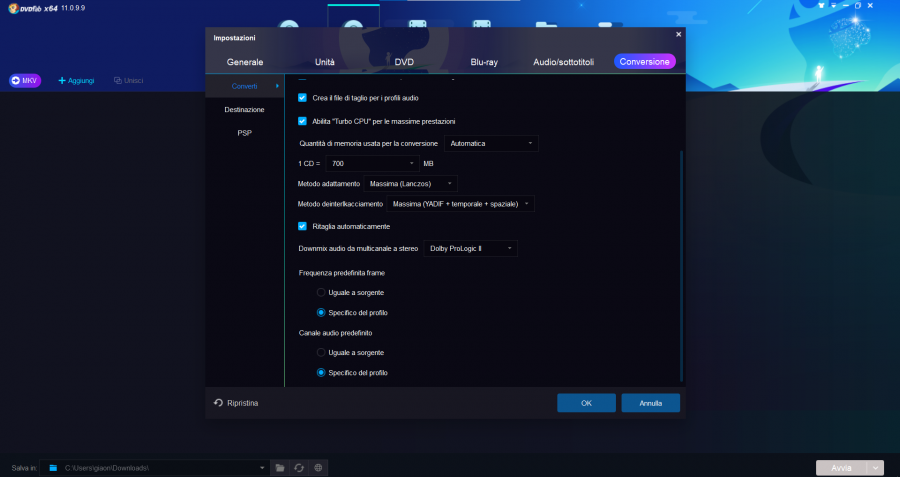
Task: Select Destinazione in the left sidebar
Action: click(x=244, y=109)
